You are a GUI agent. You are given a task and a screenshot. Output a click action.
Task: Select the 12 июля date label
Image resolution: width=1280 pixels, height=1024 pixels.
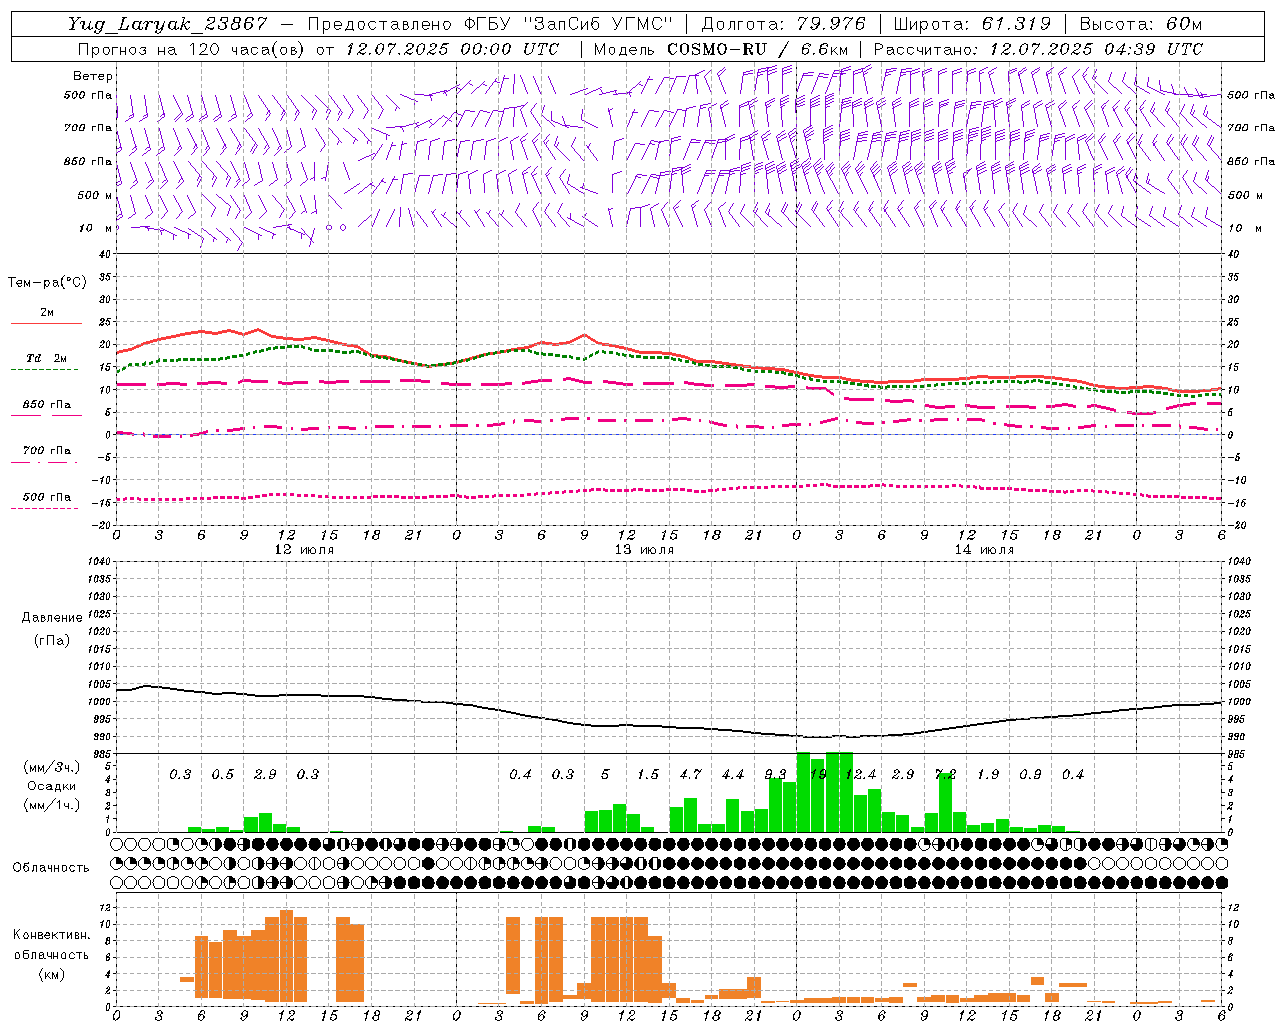coord(305,550)
